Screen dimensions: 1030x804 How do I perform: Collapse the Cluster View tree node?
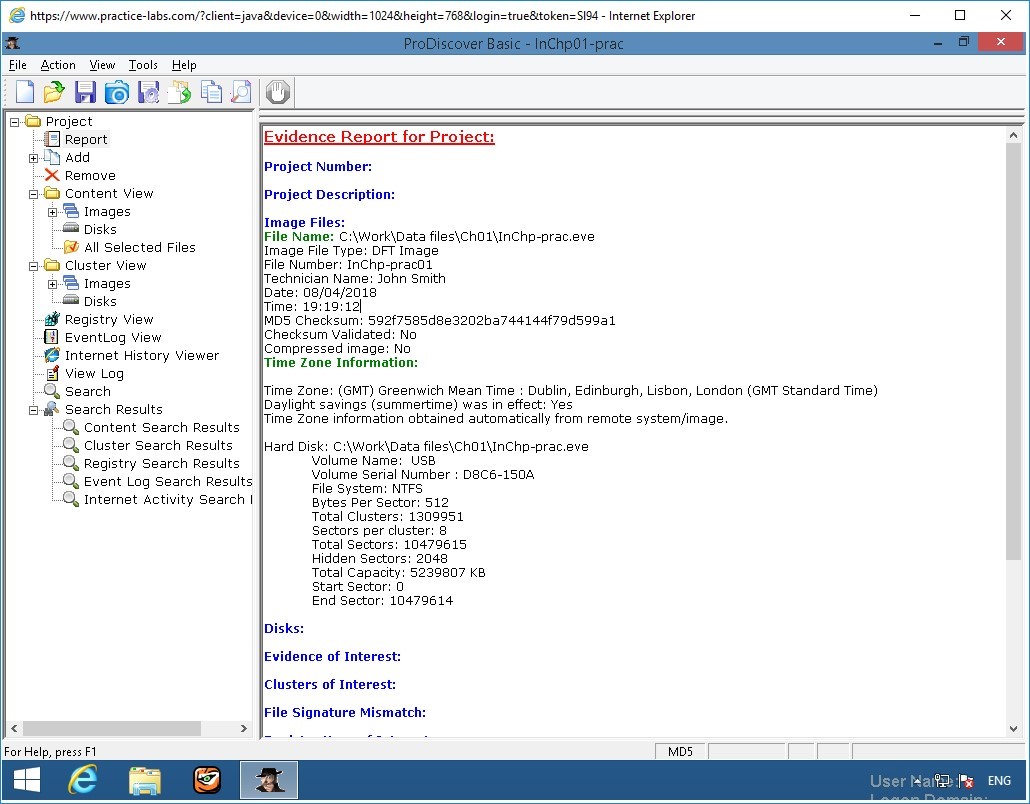34,266
